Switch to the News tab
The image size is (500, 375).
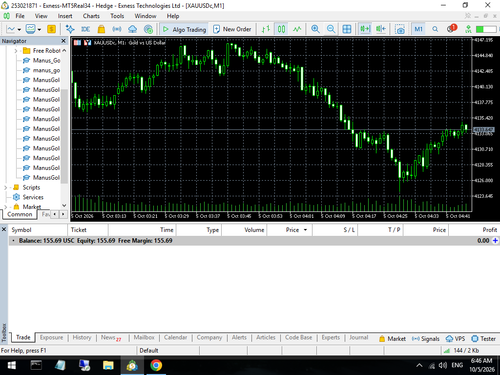pyautogui.click(x=111, y=337)
